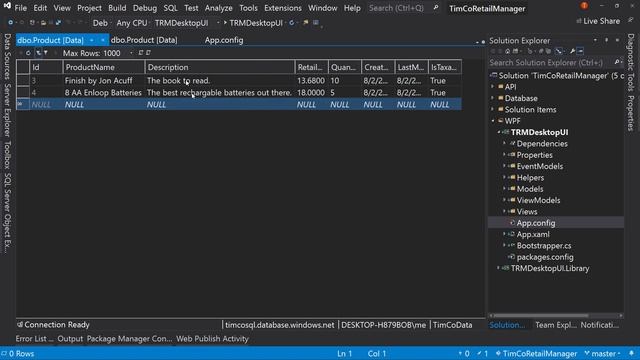Screen dimensions: 640x360
Task: Open the document tab overflow dropdown
Action: [x=477, y=42]
